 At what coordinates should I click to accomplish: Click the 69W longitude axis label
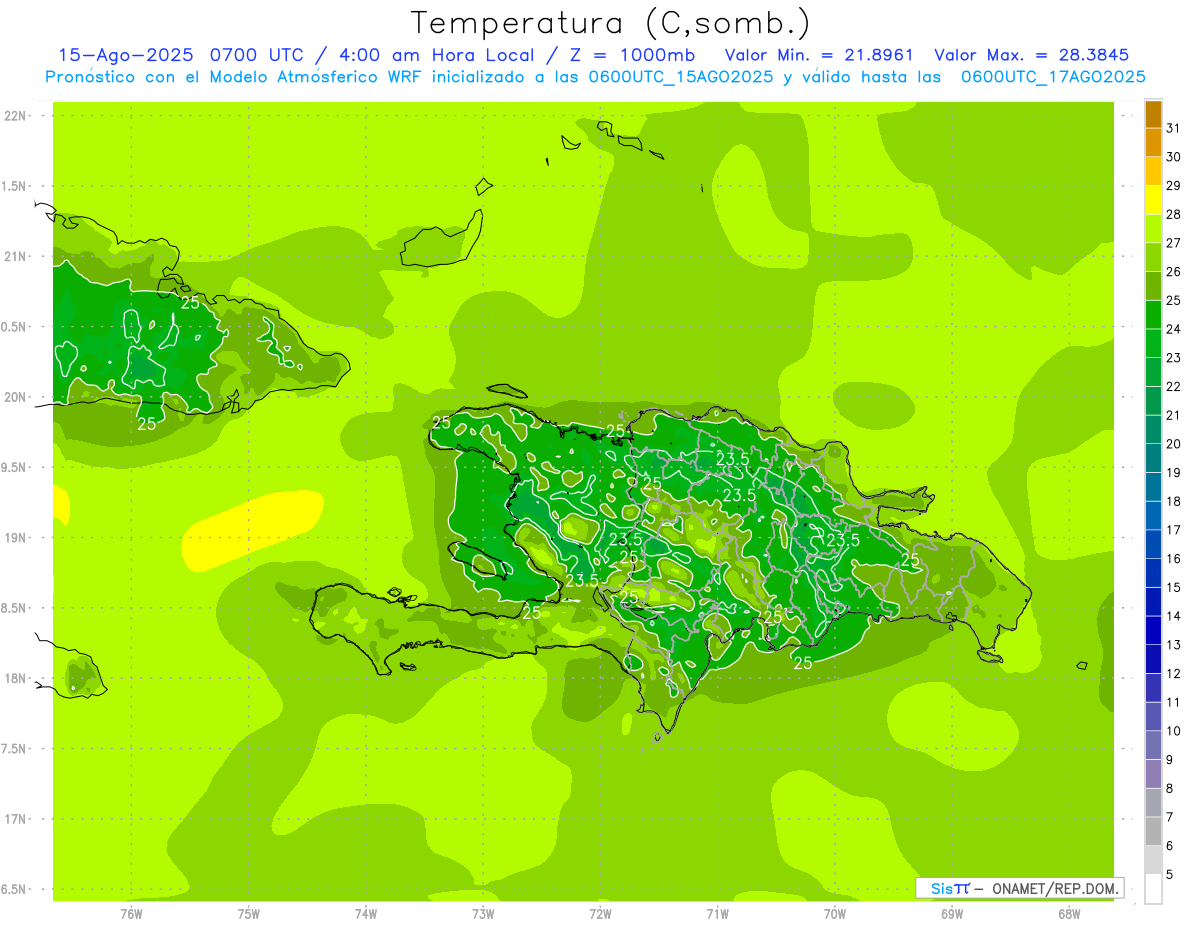(x=952, y=913)
